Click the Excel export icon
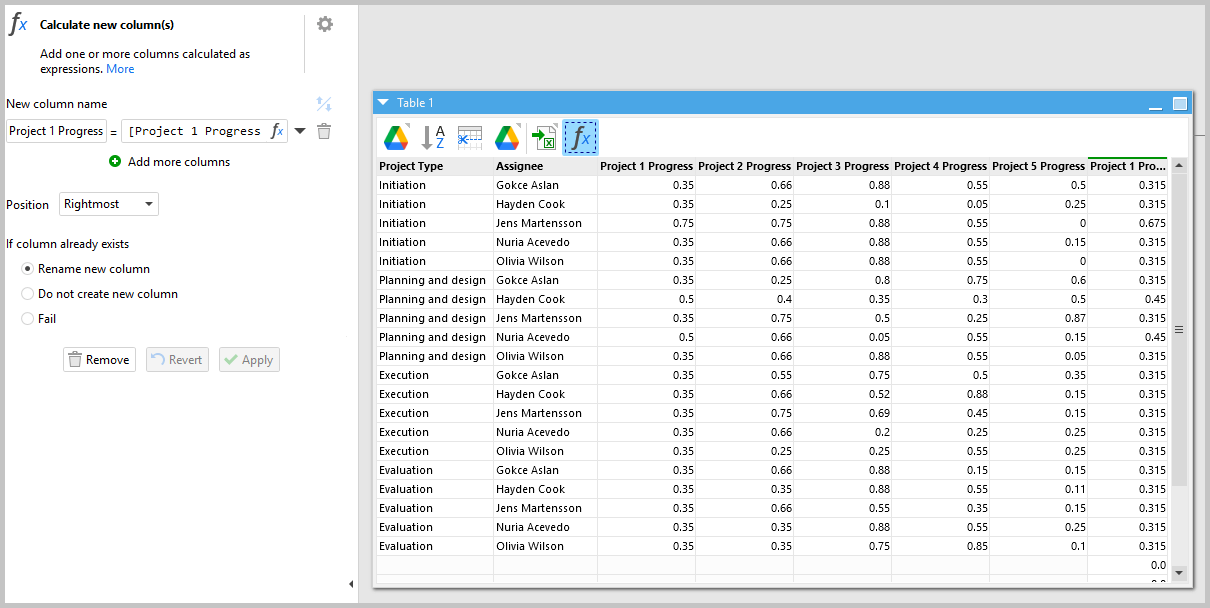This screenshot has height=608, width=1210. (x=544, y=138)
